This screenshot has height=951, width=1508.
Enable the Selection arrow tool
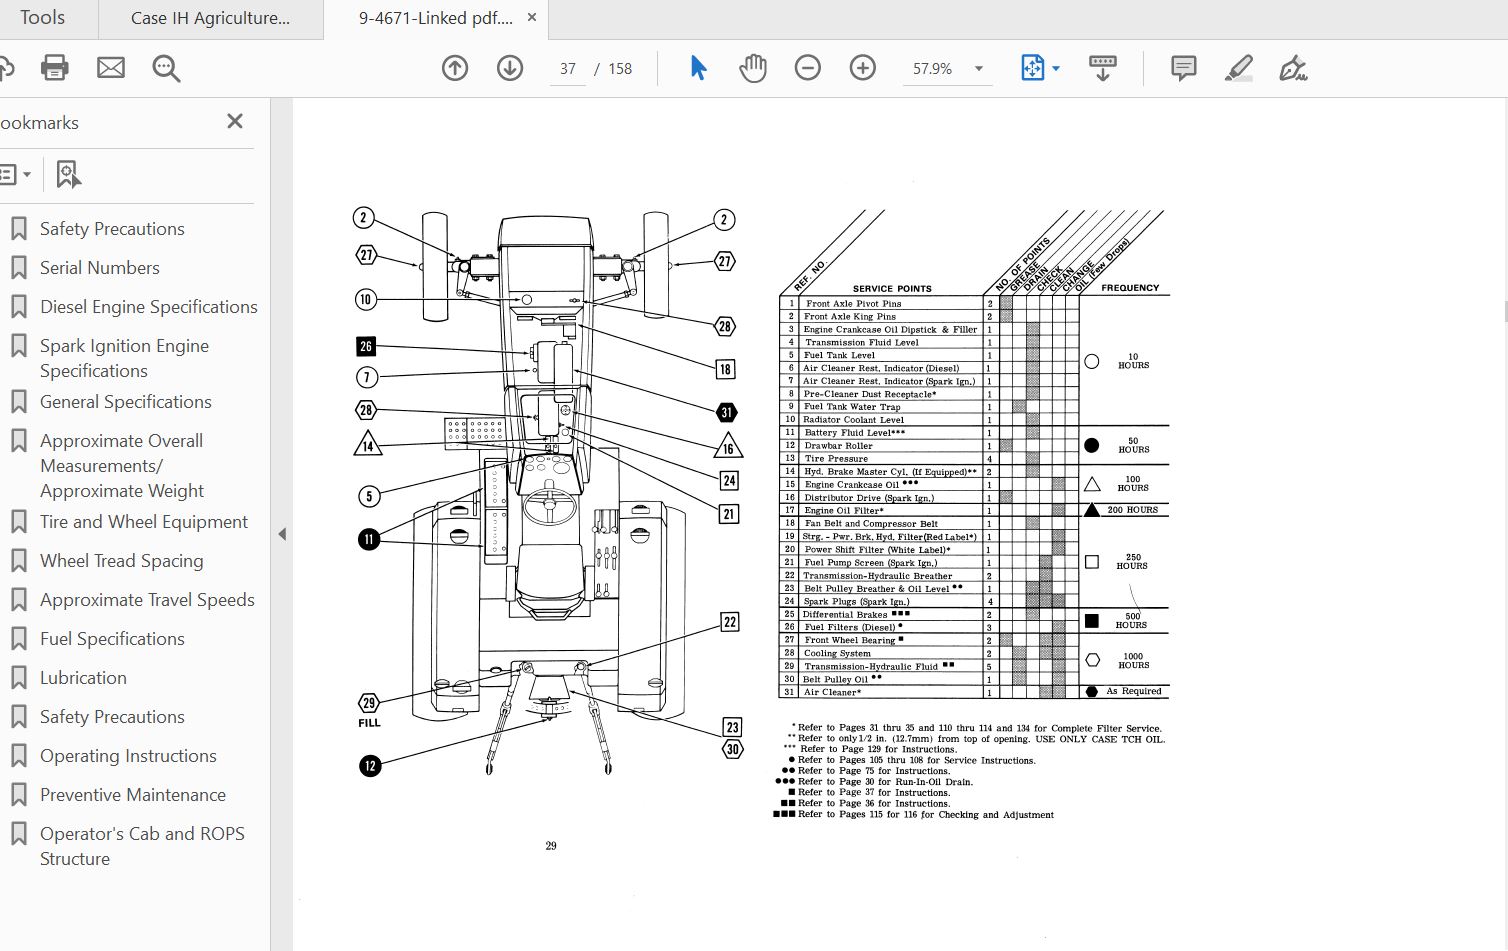point(698,67)
